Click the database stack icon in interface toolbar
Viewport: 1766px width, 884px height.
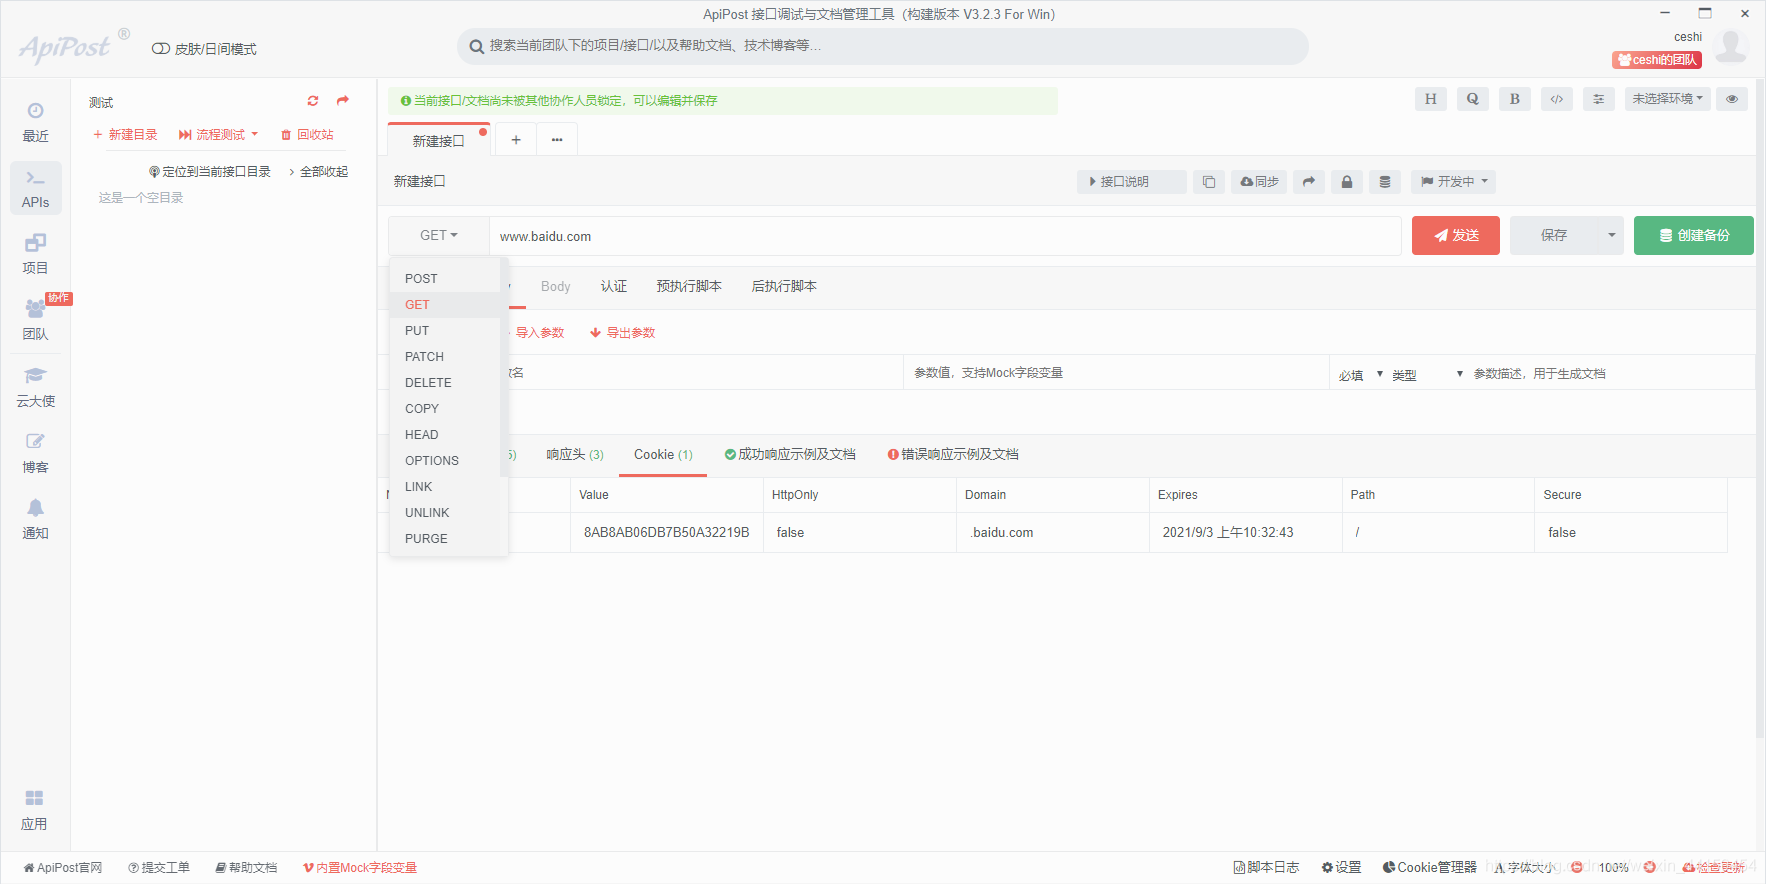point(1385,182)
